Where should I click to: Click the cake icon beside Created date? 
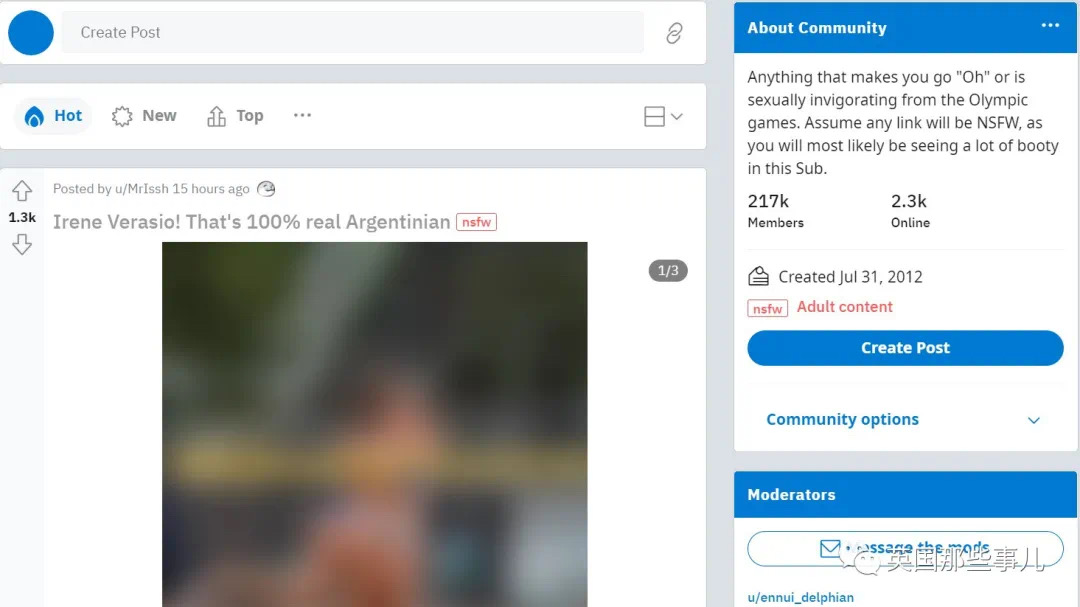(758, 276)
